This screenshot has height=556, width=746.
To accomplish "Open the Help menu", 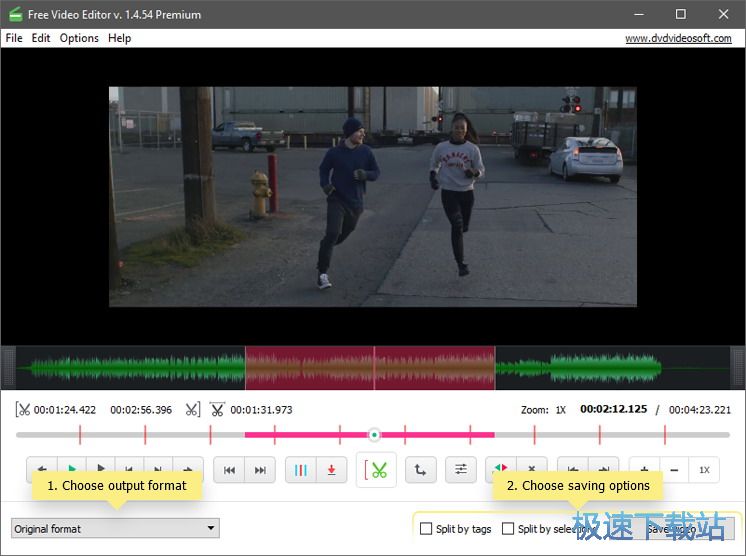I will click(x=119, y=38).
